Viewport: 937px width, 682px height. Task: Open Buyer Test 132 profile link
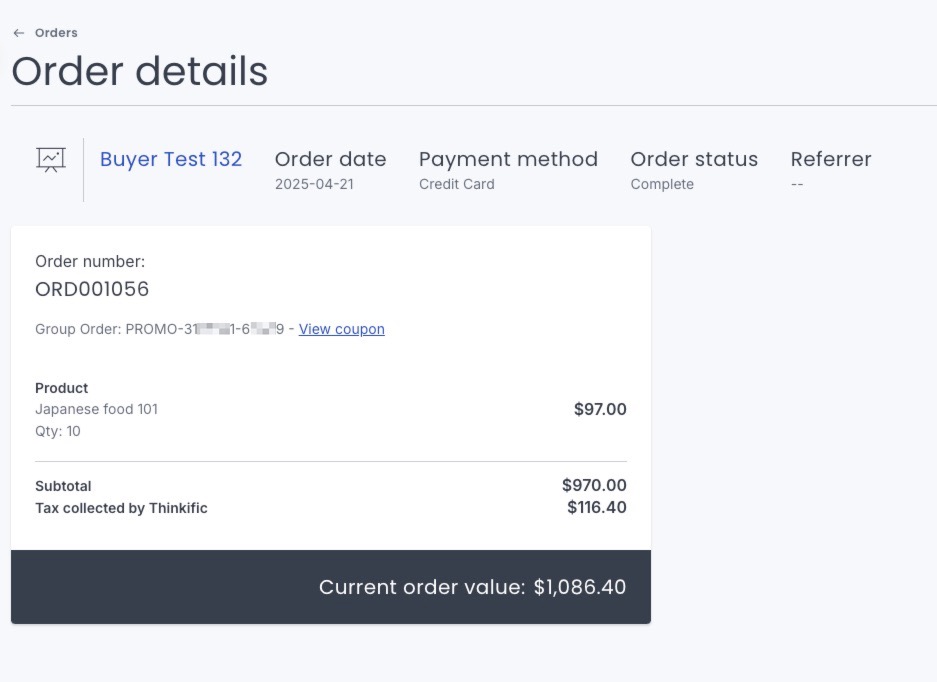point(171,159)
